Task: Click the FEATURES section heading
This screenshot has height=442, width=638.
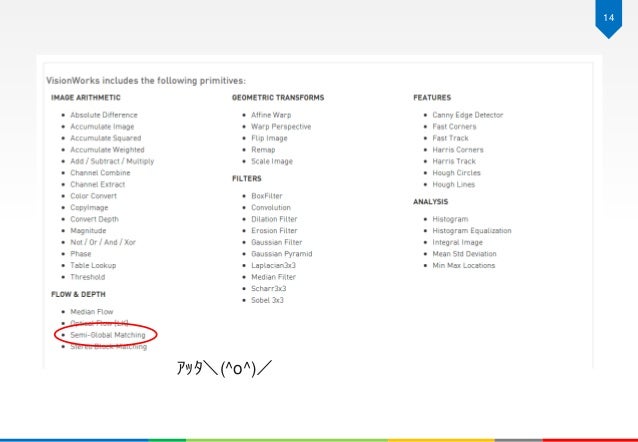Action: pos(432,98)
